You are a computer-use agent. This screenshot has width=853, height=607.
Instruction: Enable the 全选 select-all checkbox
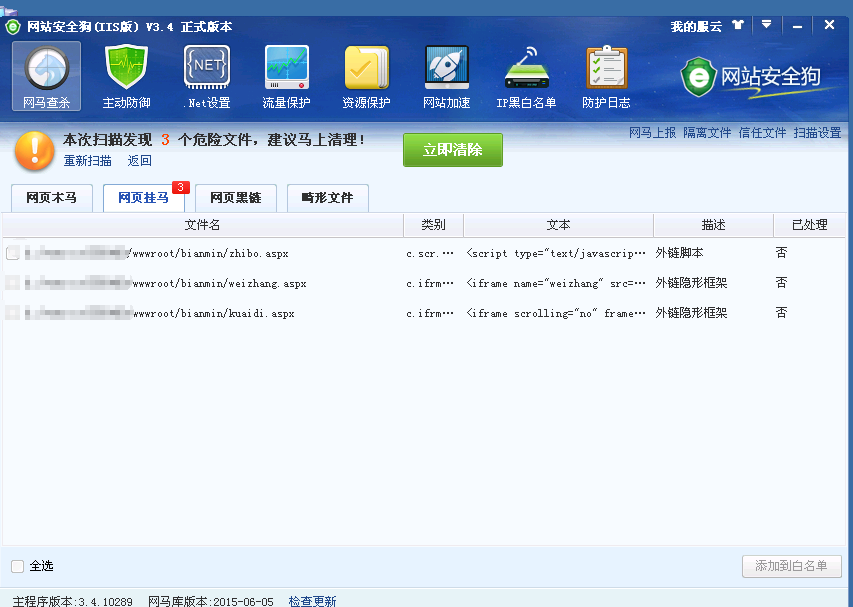(18, 566)
